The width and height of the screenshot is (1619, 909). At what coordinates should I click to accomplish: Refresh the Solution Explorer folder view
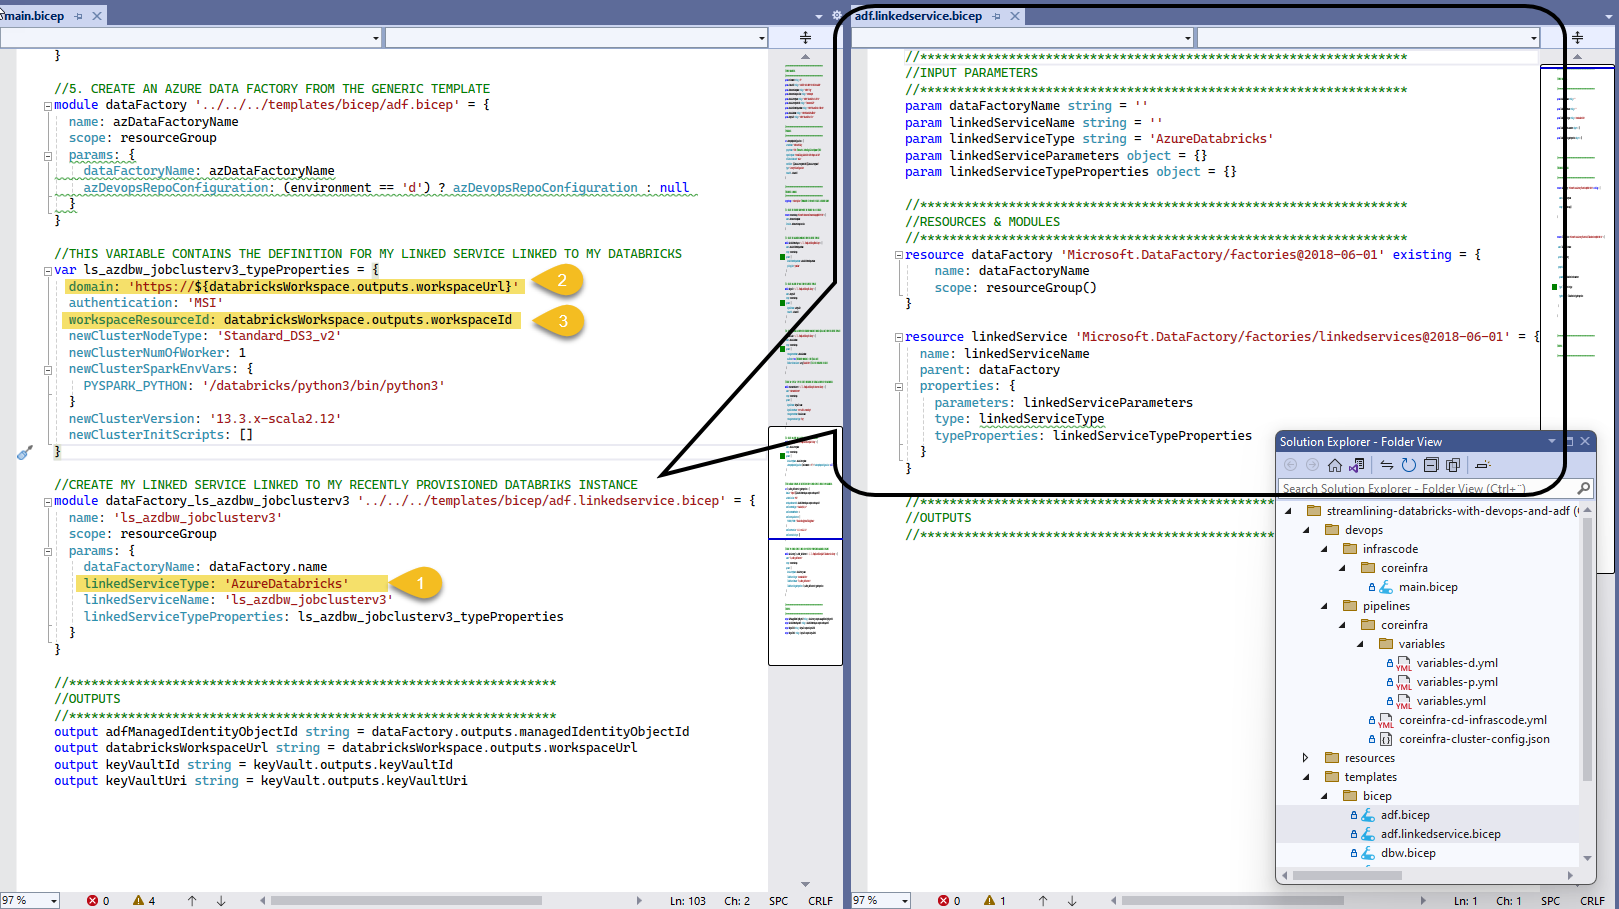[1408, 465]
